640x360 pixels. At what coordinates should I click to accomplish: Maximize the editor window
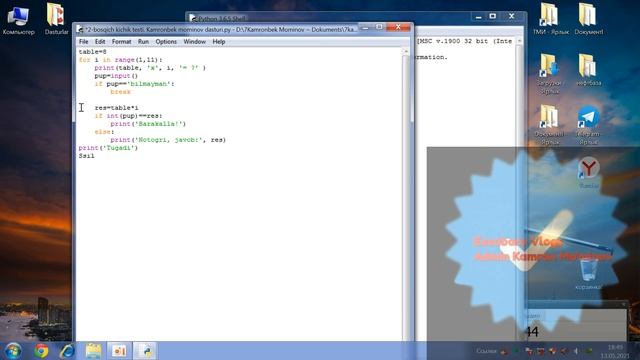[379, 27]
